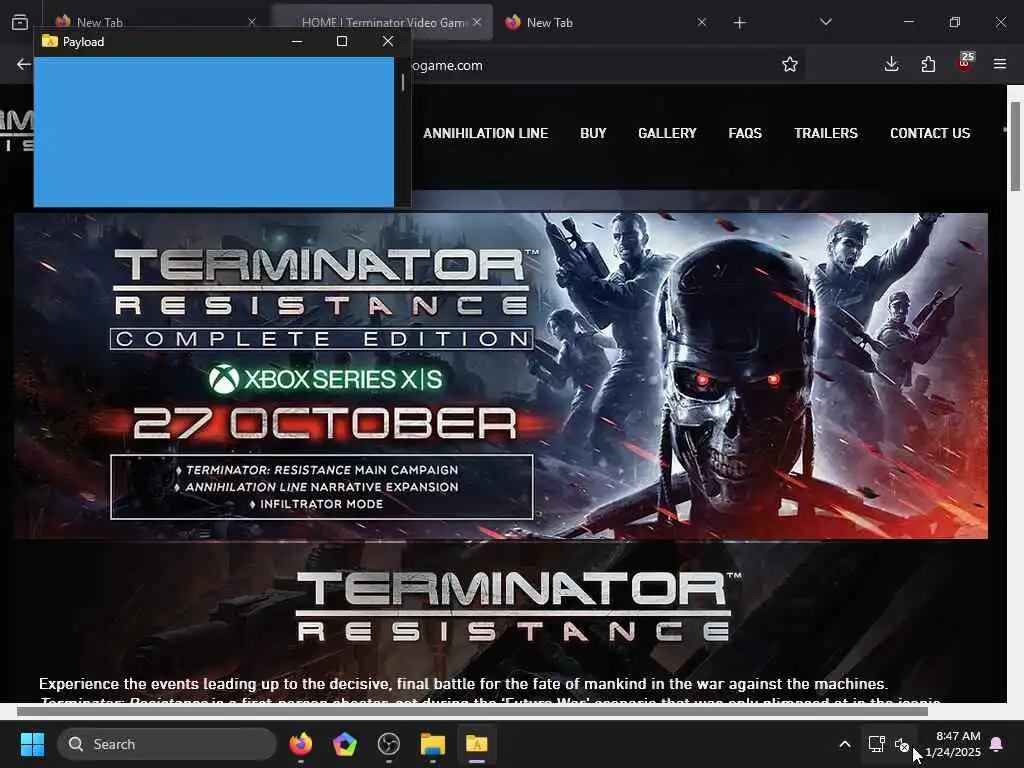
Task: Open the notifications bell icon
Action: [x=997, y=744]
